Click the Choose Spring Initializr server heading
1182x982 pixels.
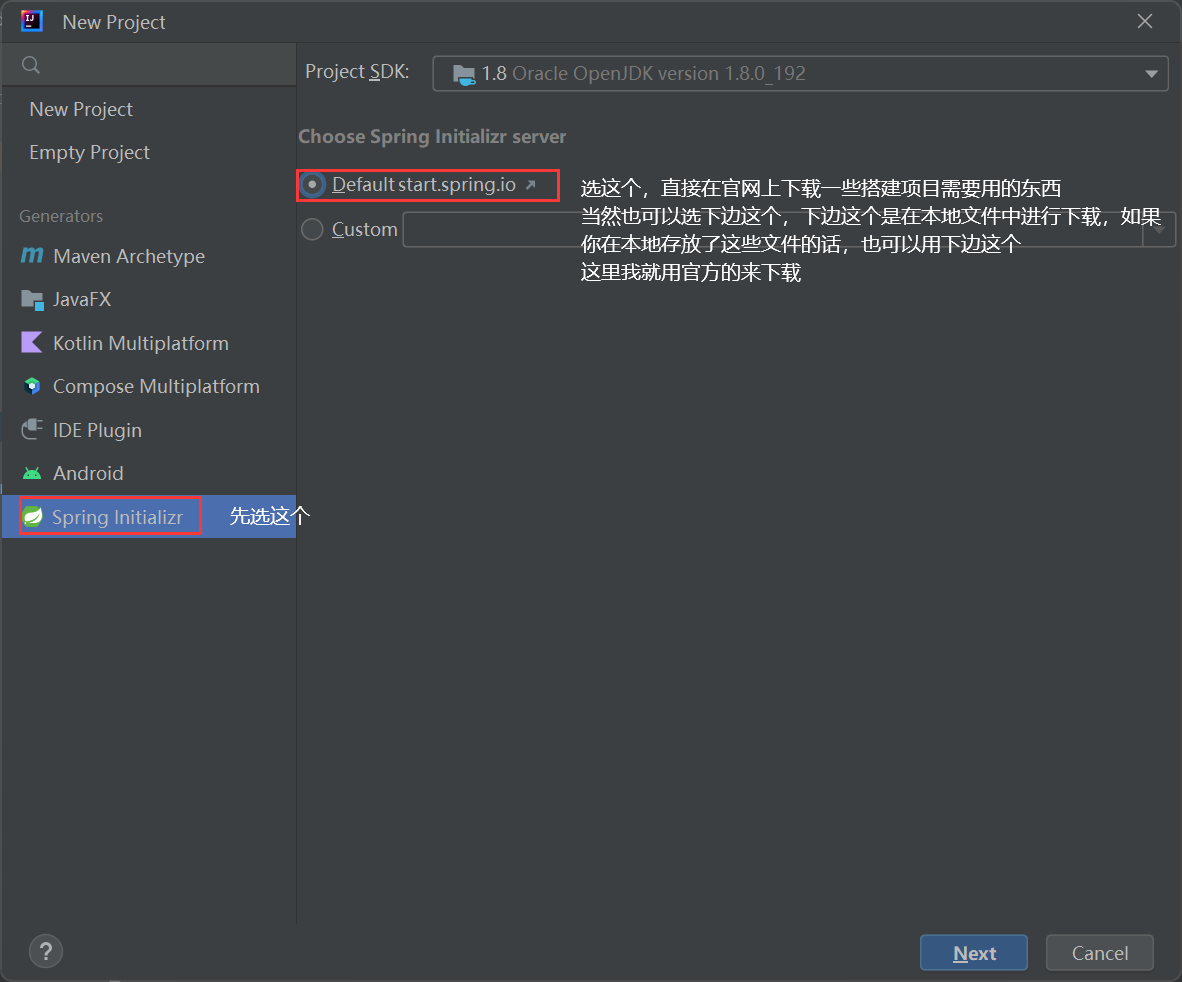pos(432,136)
